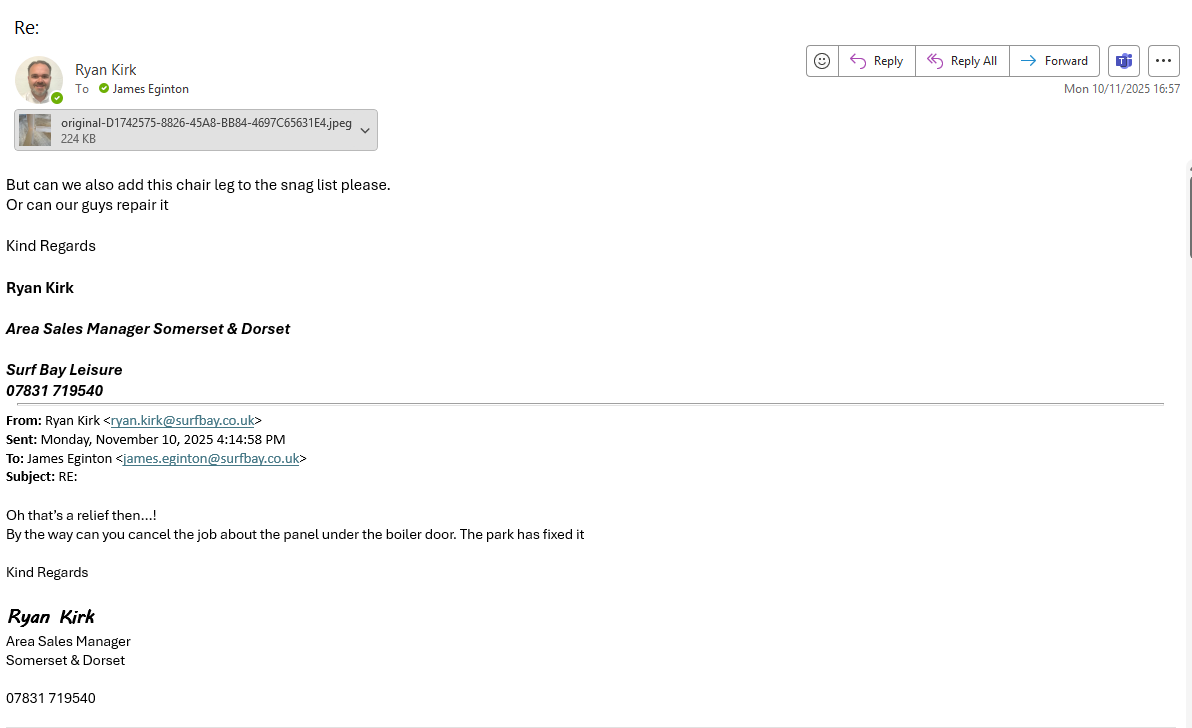Click the presence badge on the avatar
This screenshot has width=1192, height=728.
pos(57,98)
